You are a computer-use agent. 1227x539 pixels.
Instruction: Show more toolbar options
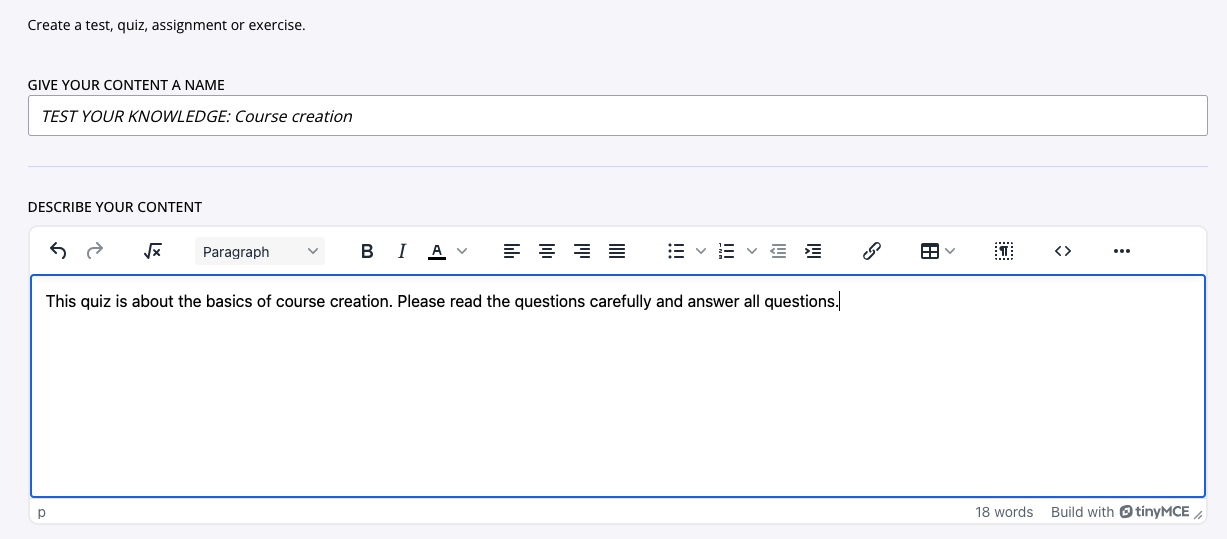(1122, 251)
